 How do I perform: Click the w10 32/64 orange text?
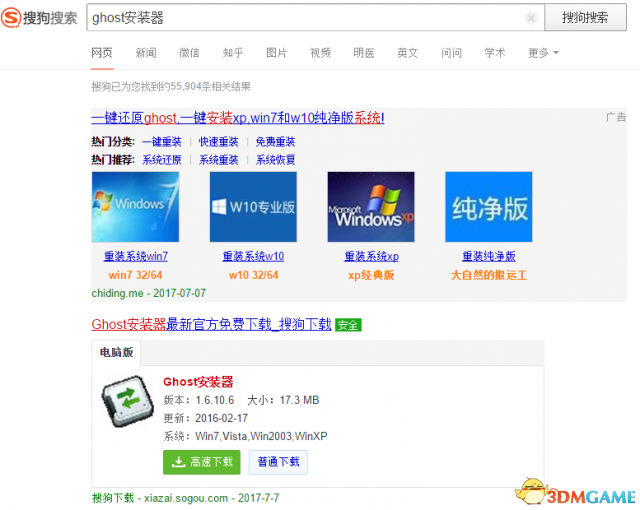(253, 275)
